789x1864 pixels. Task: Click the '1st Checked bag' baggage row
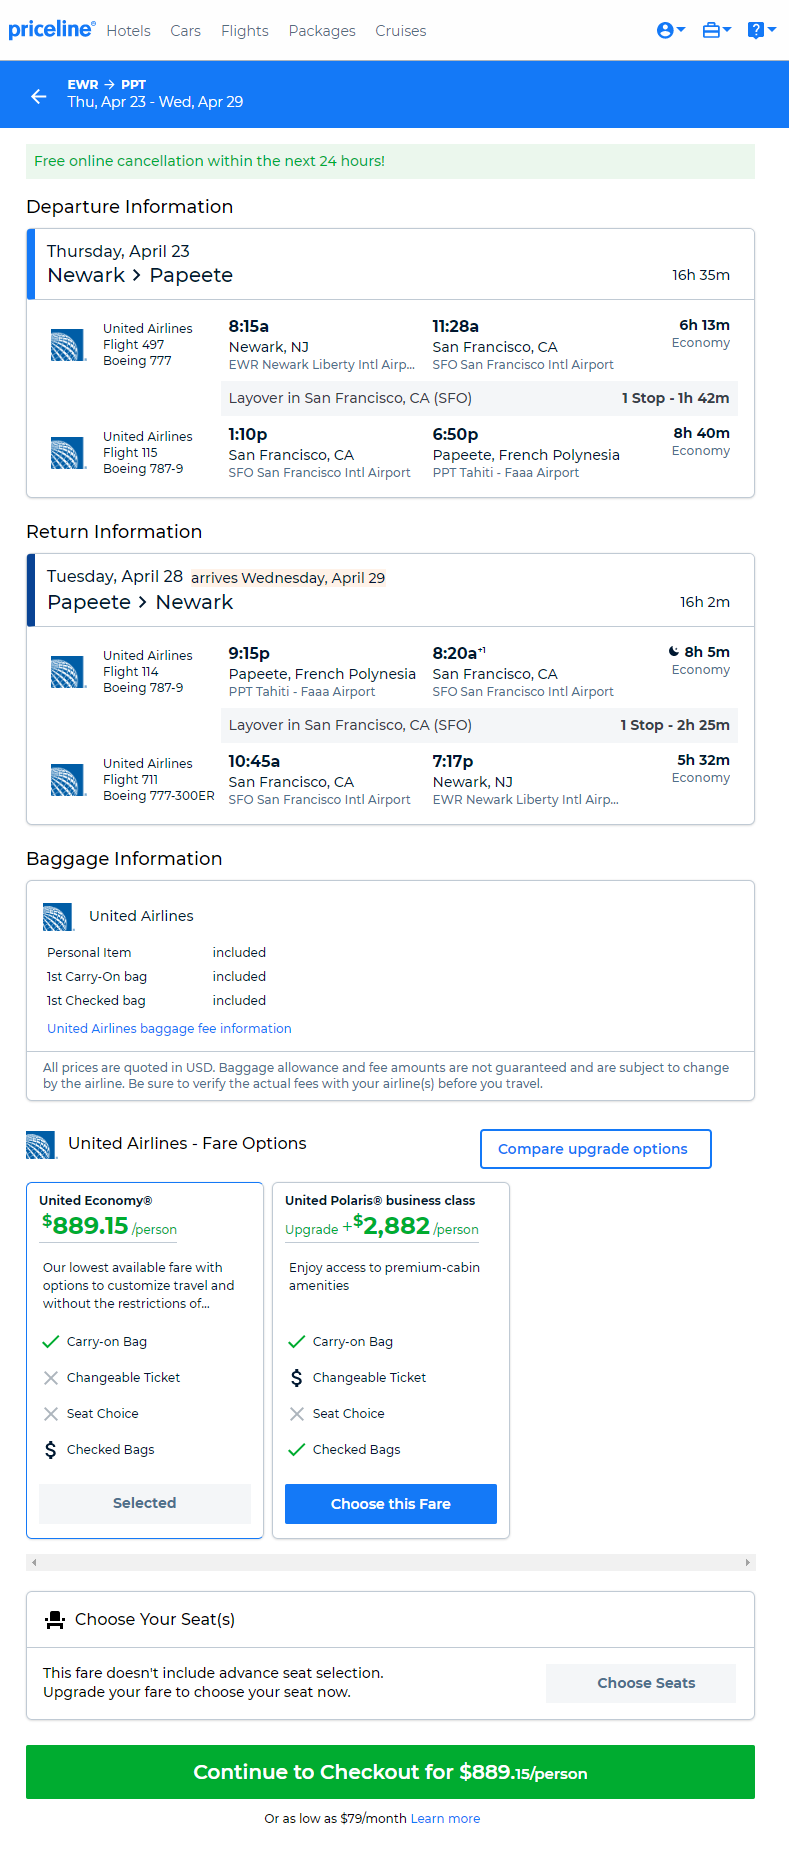(x=156, y=1000)
